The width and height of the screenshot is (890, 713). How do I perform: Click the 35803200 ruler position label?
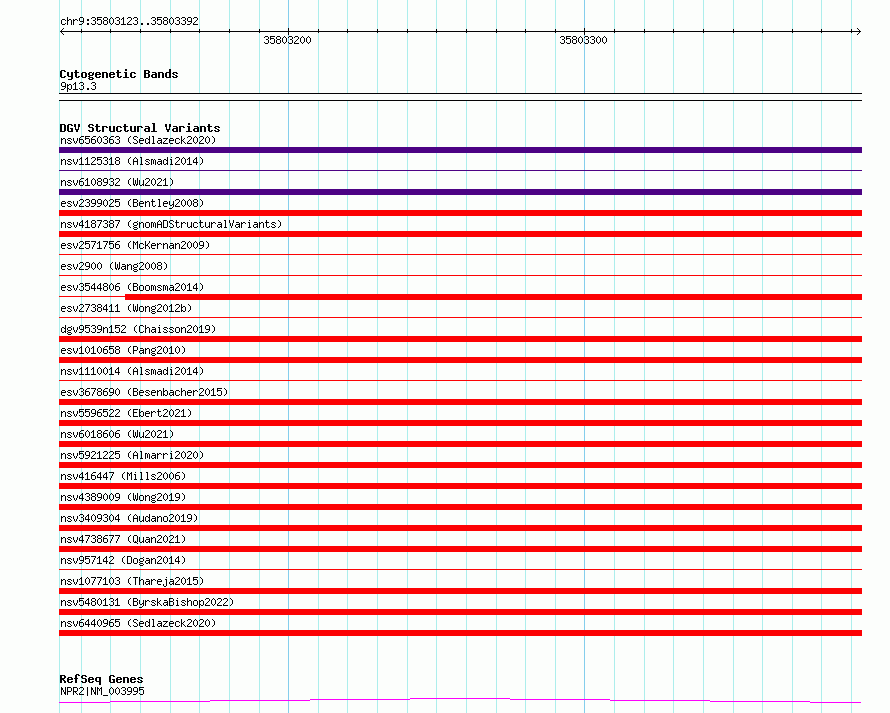287,40
